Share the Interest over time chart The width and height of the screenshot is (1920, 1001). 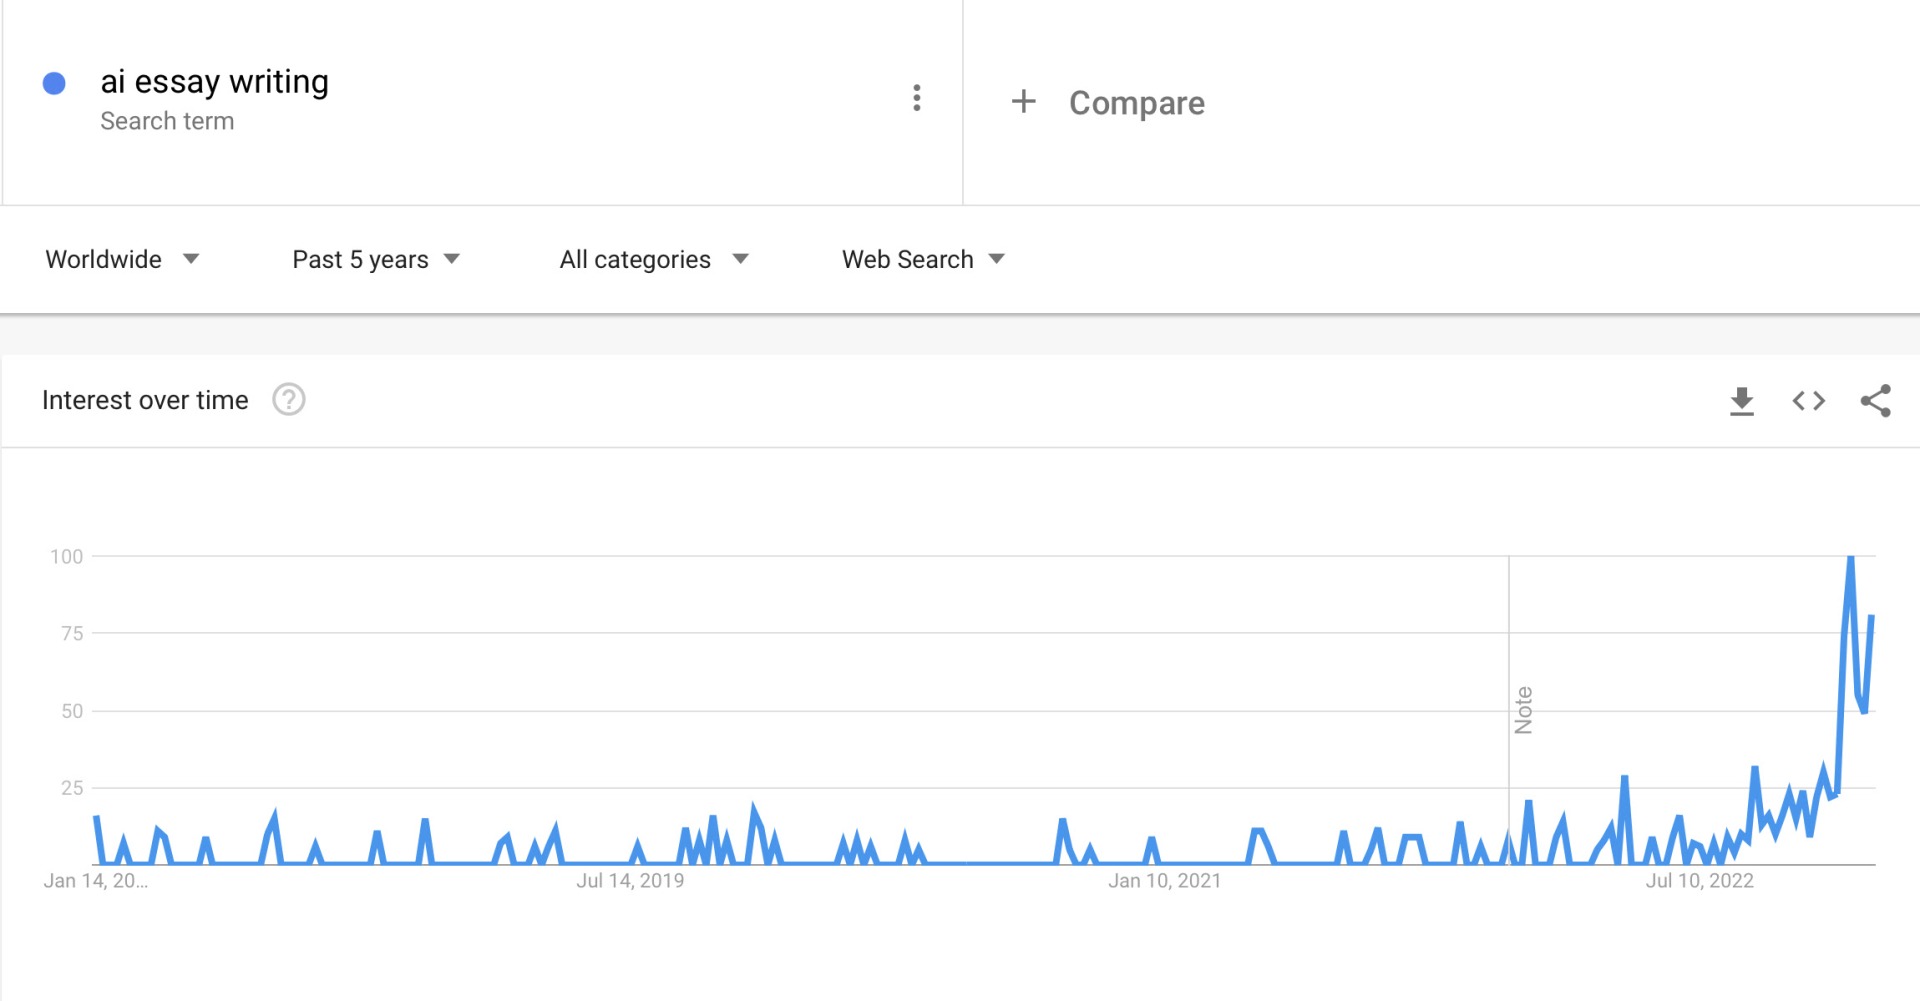tap(1875, 401)
